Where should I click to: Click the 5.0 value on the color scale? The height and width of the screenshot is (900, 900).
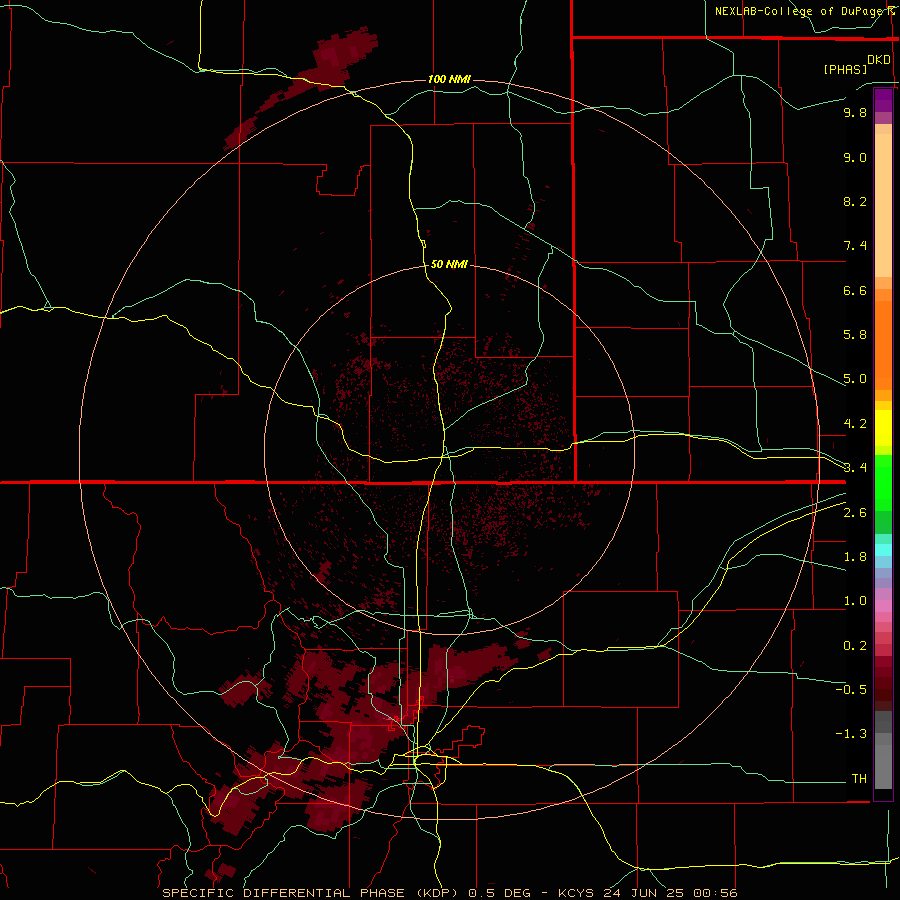tap(855, 379)
